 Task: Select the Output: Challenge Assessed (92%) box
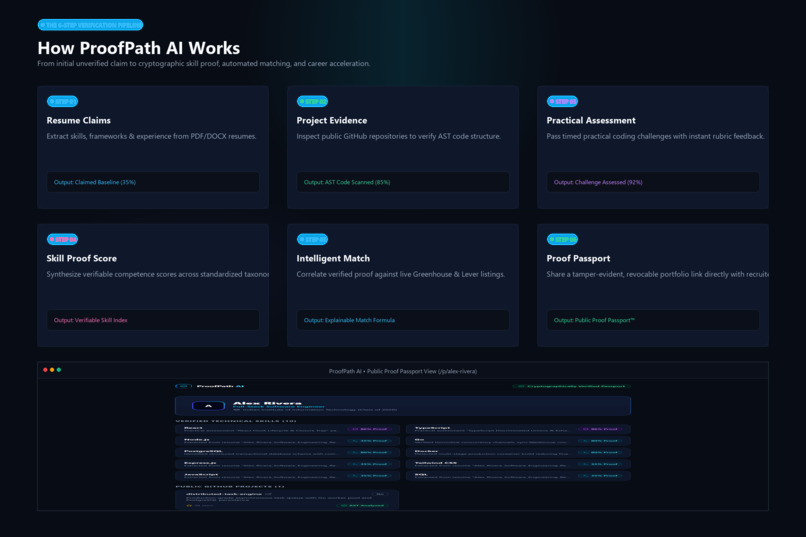coord(653,182)
